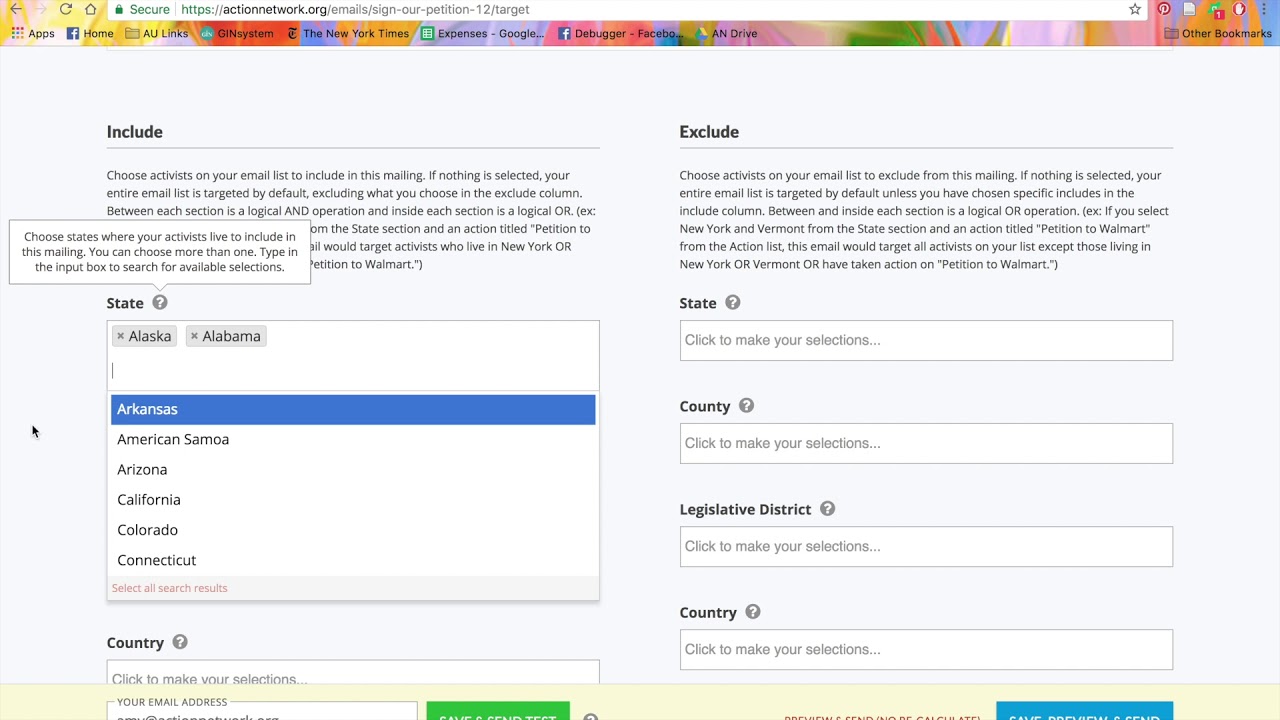Click the Save, Preview & Send button

[1084, 711]
